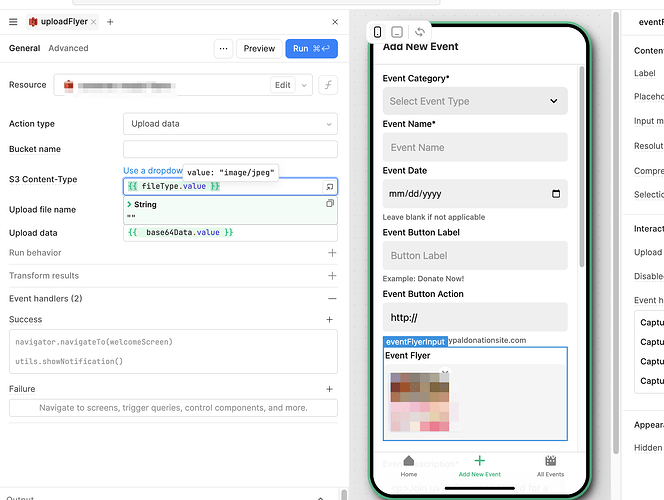Focus the Bucket name input field
The image size is (664, 500).
[x=230, y=149]
